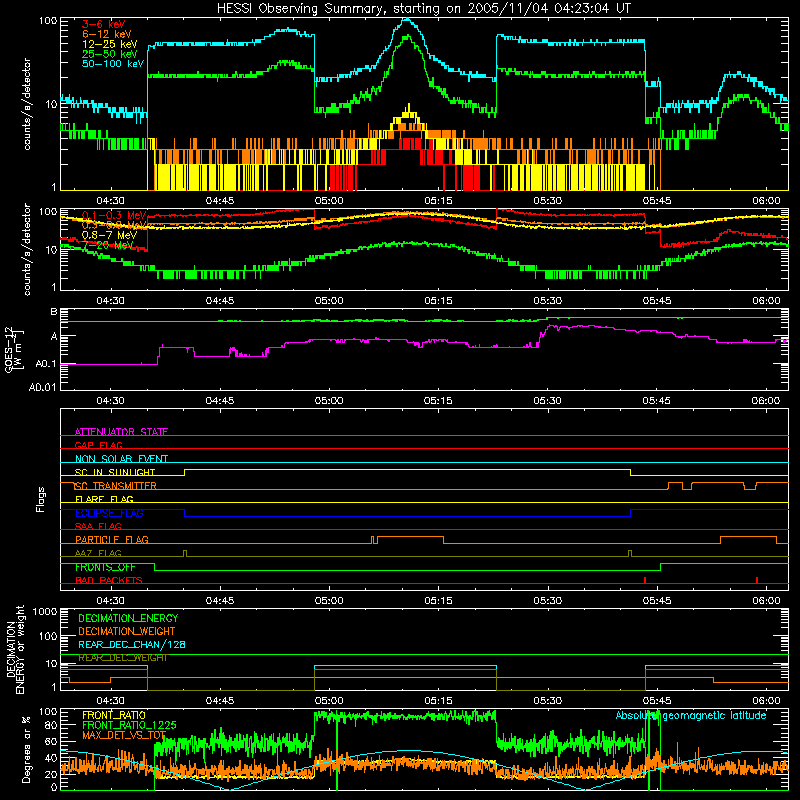
Task: Click the MAX_DET_VS_TOT legend label
Action: (x=124, y=735)
